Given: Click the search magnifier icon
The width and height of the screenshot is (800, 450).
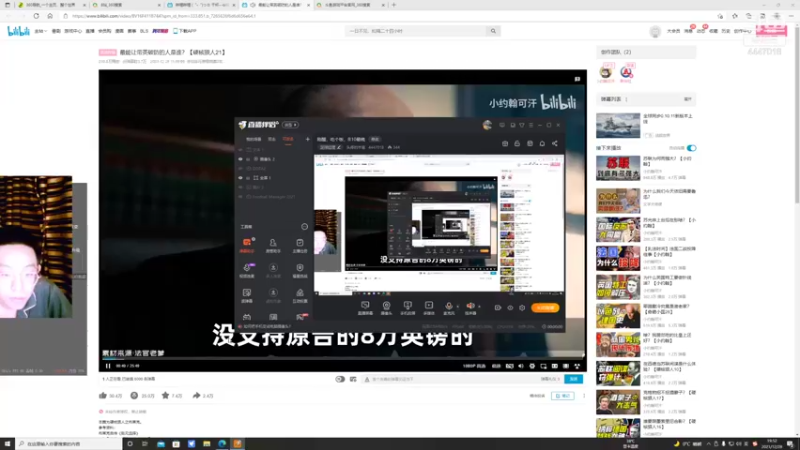Looking at the screenshot, I should tap(493, 31).
